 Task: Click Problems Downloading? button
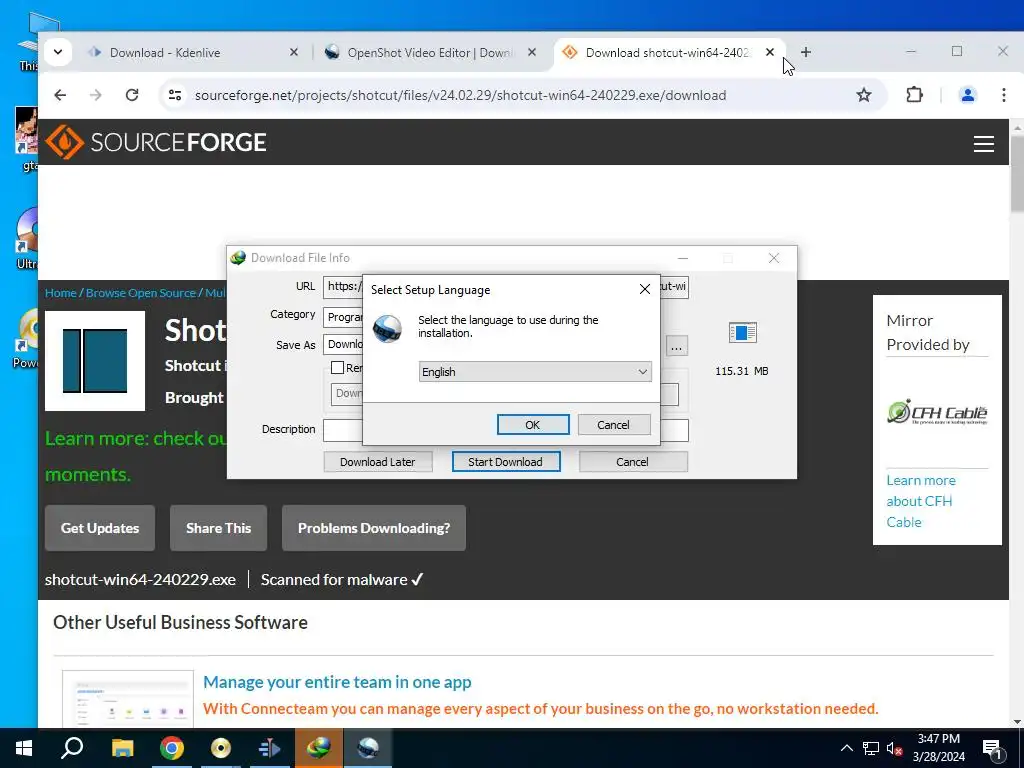[x=374, y=528]
